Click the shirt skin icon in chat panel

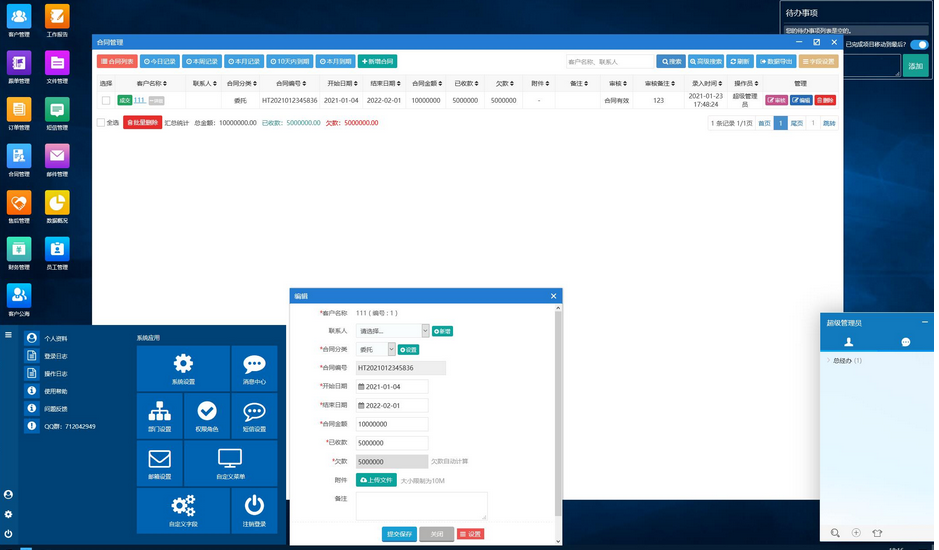click(877, 533)
